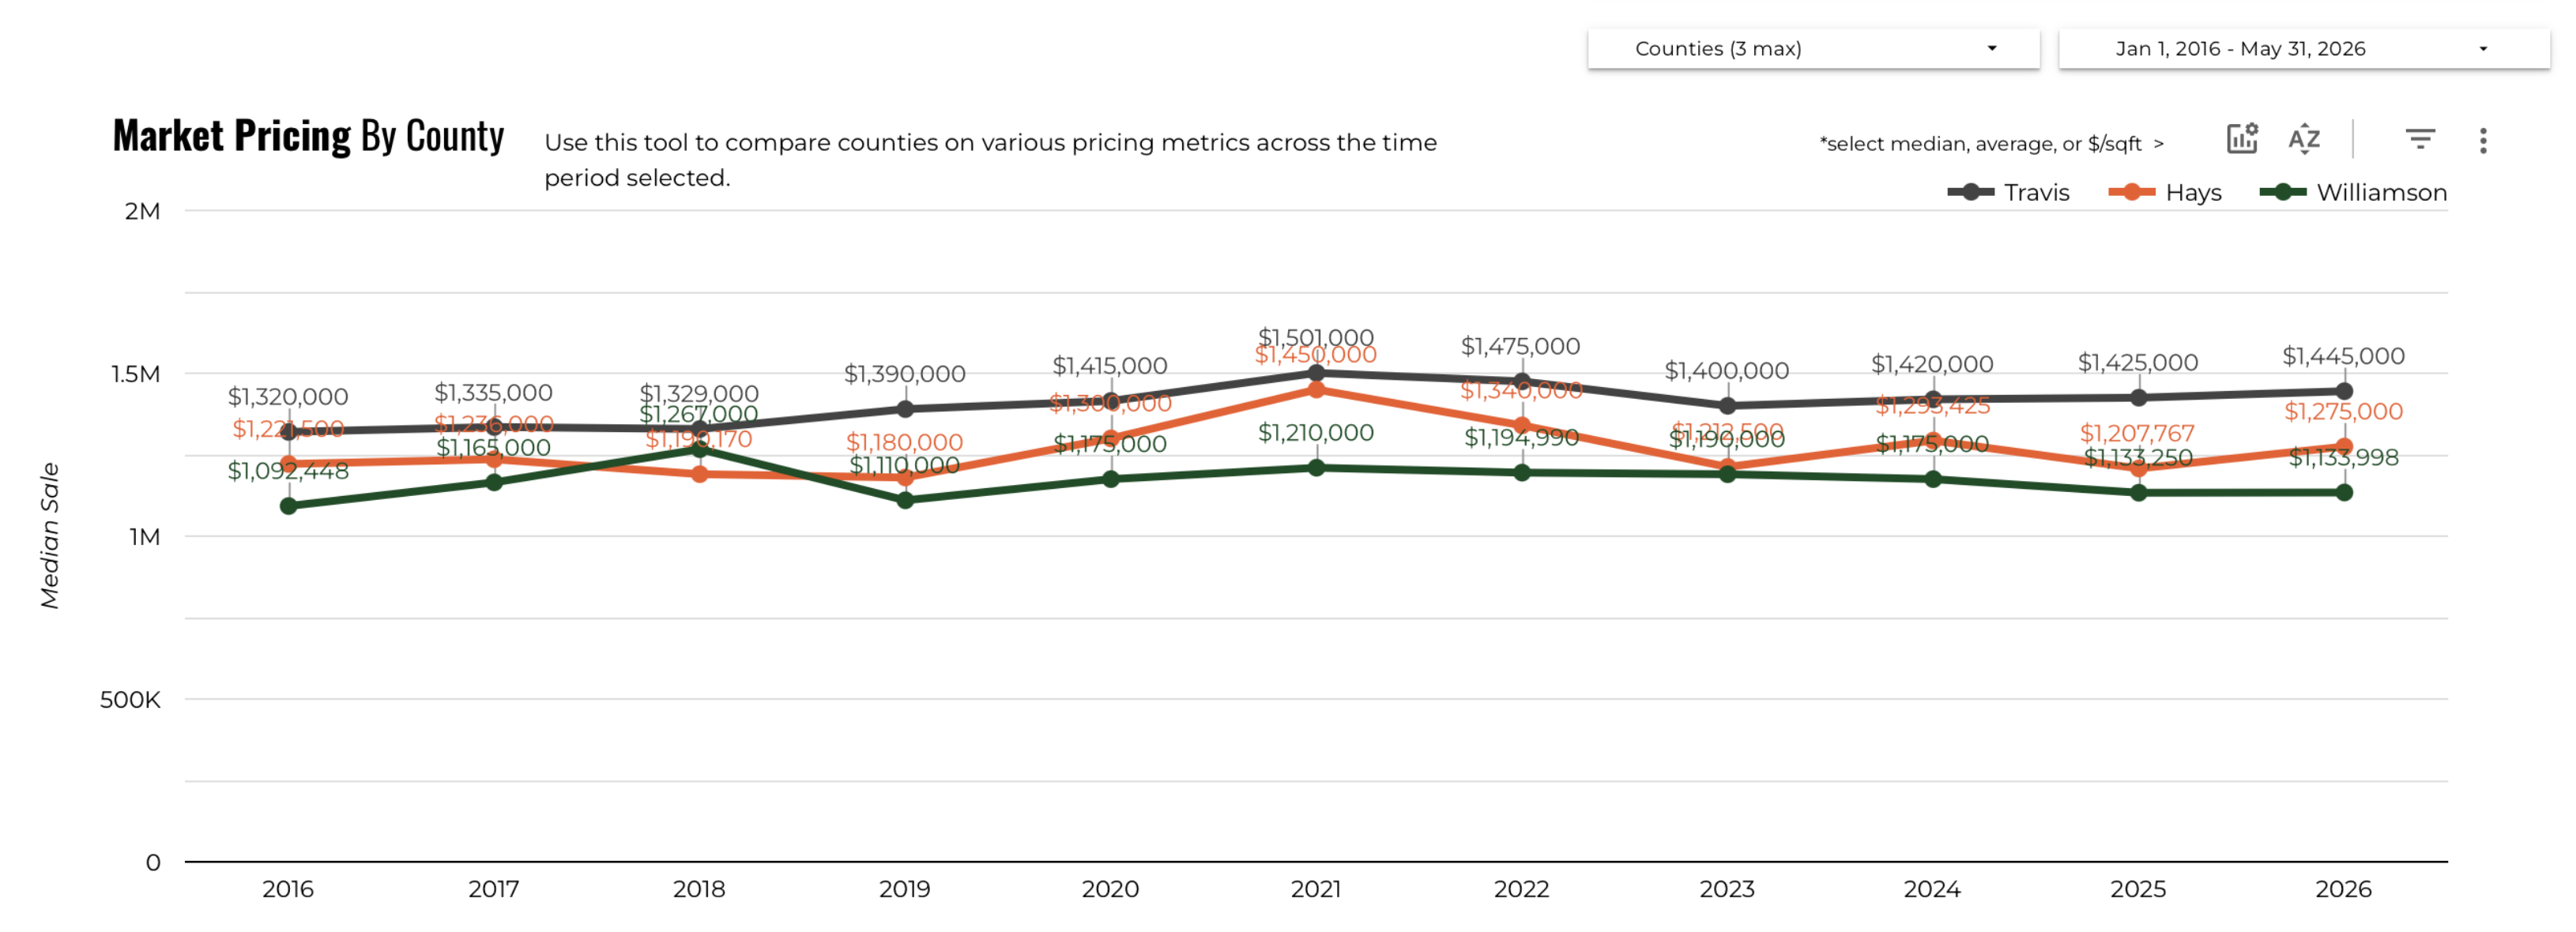The image size is (2576, 932).
Task: Select Travis 2021 data point $1,501,000
Action: (1316, 373)
